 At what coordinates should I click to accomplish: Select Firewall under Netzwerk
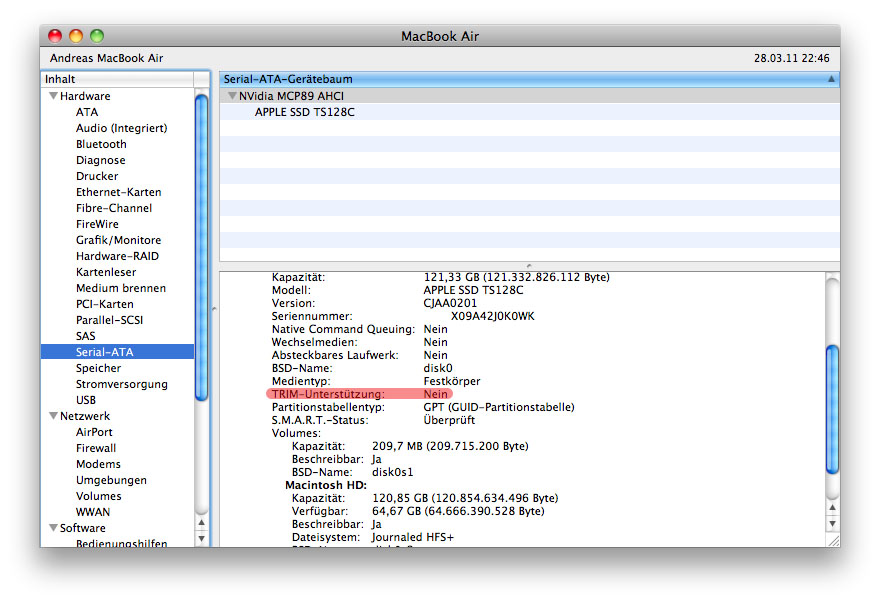click(96, 448)
